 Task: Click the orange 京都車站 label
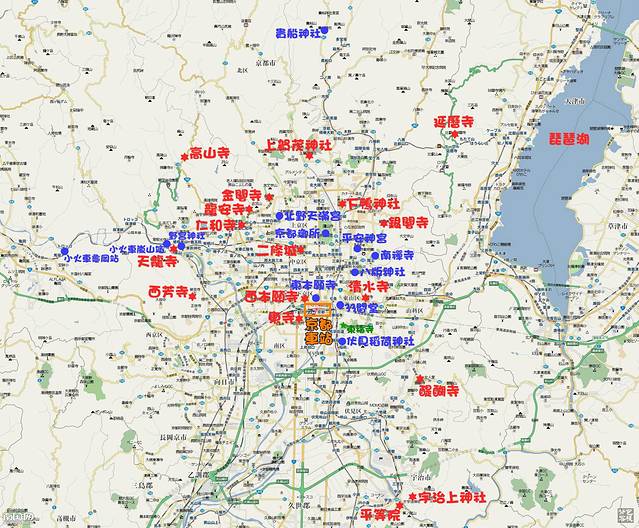tap(319, 333)
